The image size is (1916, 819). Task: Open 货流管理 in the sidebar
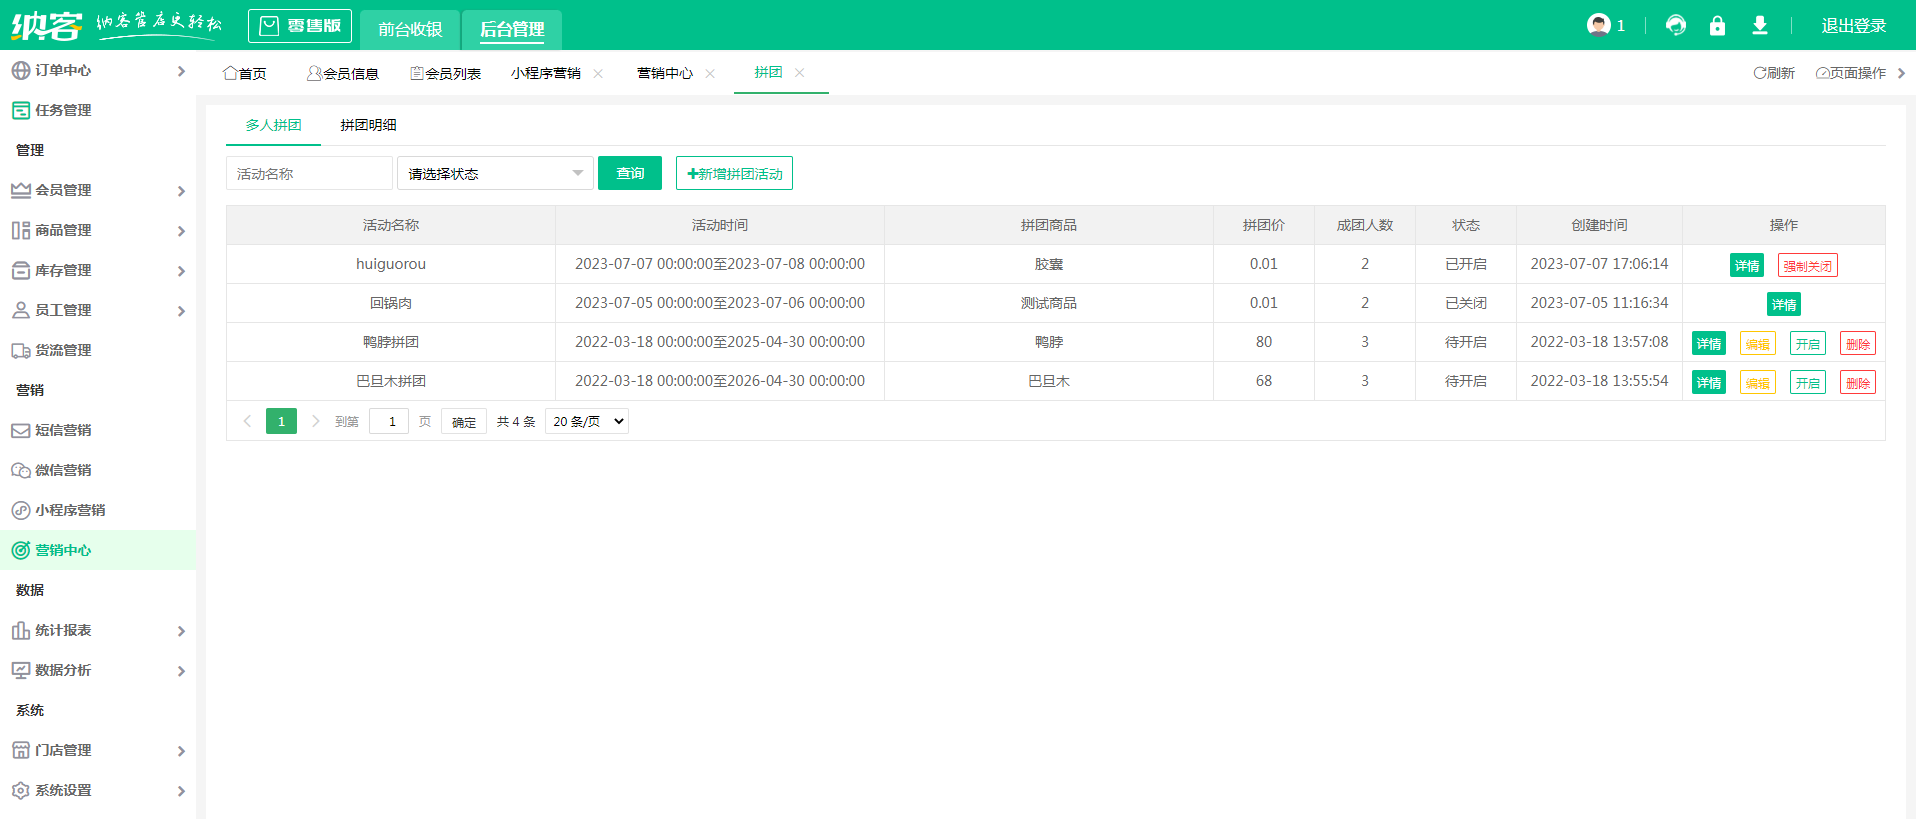tap(63, 350)
